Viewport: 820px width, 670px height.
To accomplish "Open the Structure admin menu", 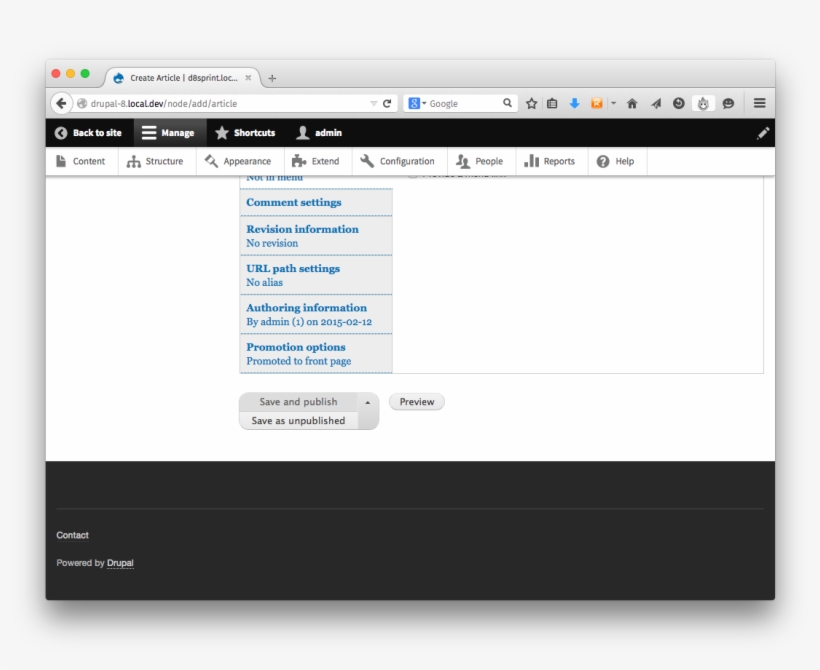I will click(156, 161).
